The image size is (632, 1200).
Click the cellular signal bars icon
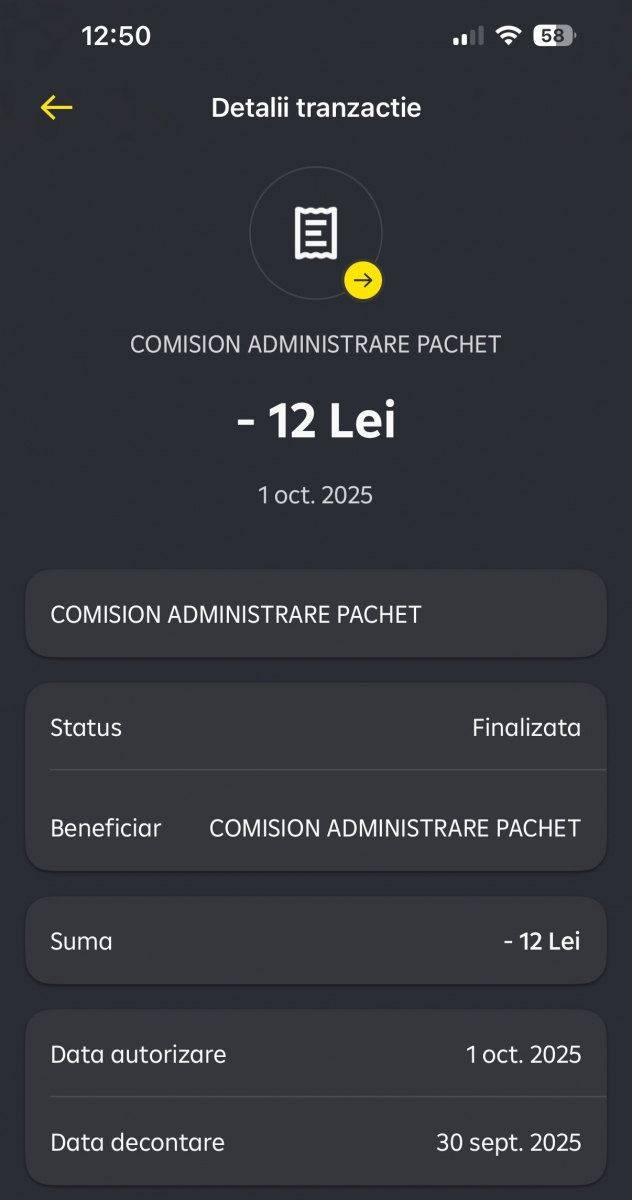pyautogui.click(x=467, y=37)
